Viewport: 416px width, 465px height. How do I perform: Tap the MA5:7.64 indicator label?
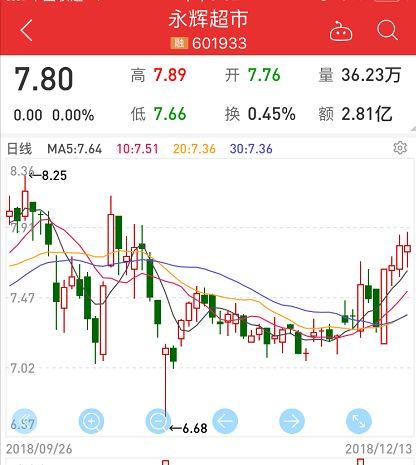(74, 149)
